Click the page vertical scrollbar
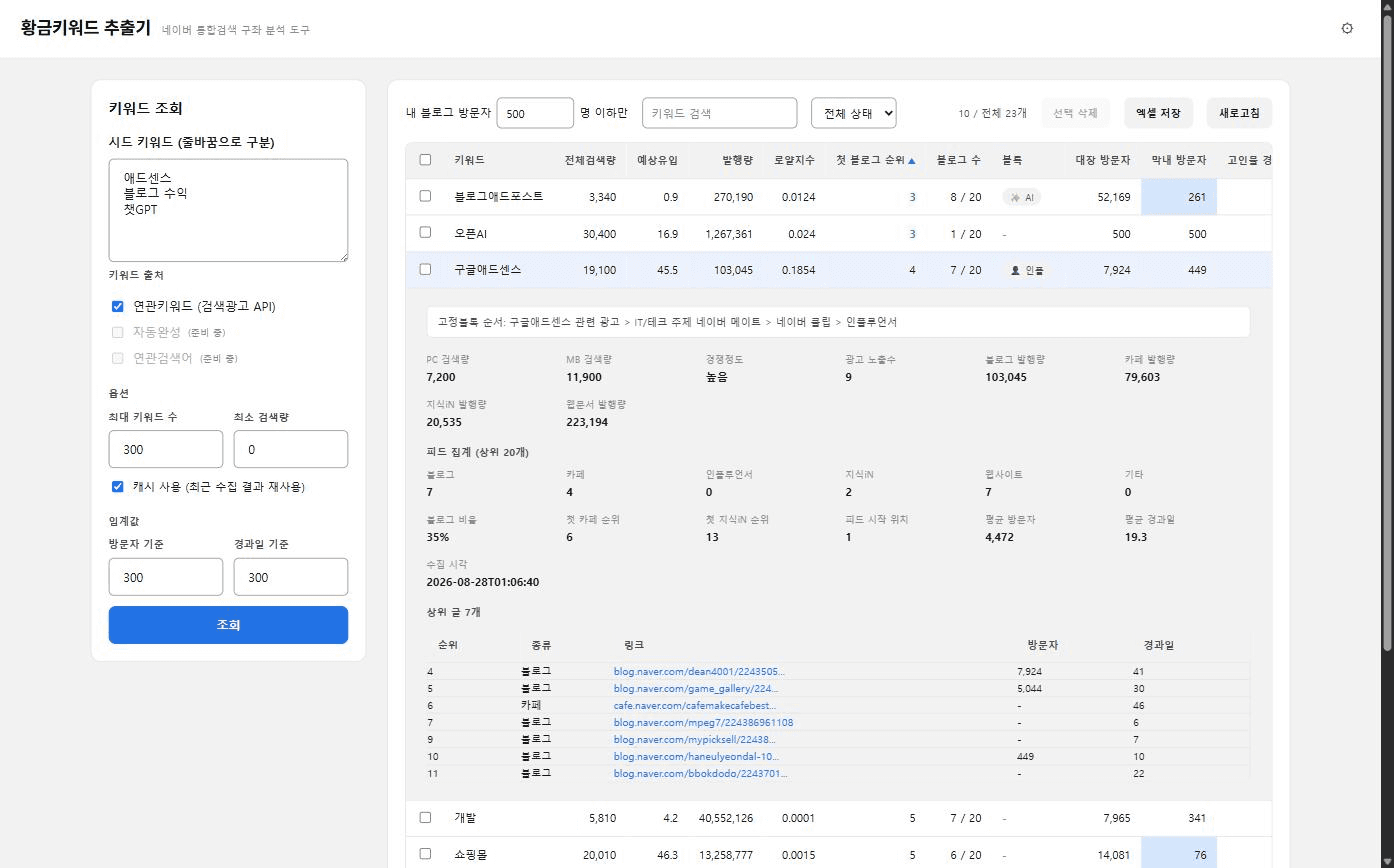 (1386, 335)
